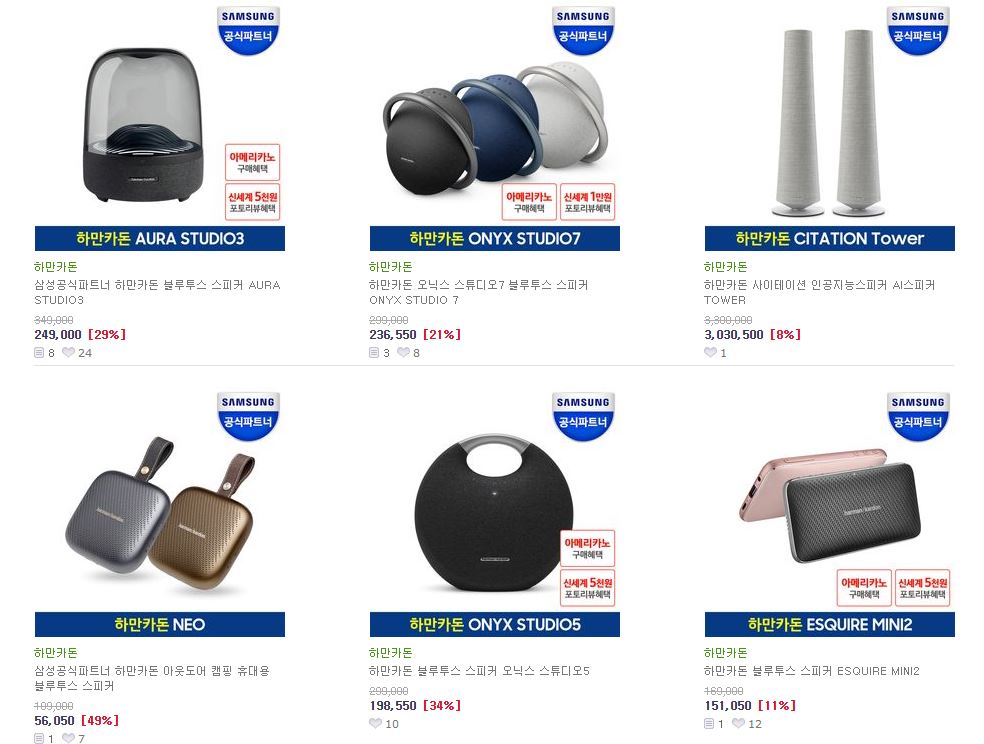Image resolution: width=984 pixels, height=744 pixels.
Task: Click the review icon under the NEO speaker
Action: coord(39,738)
